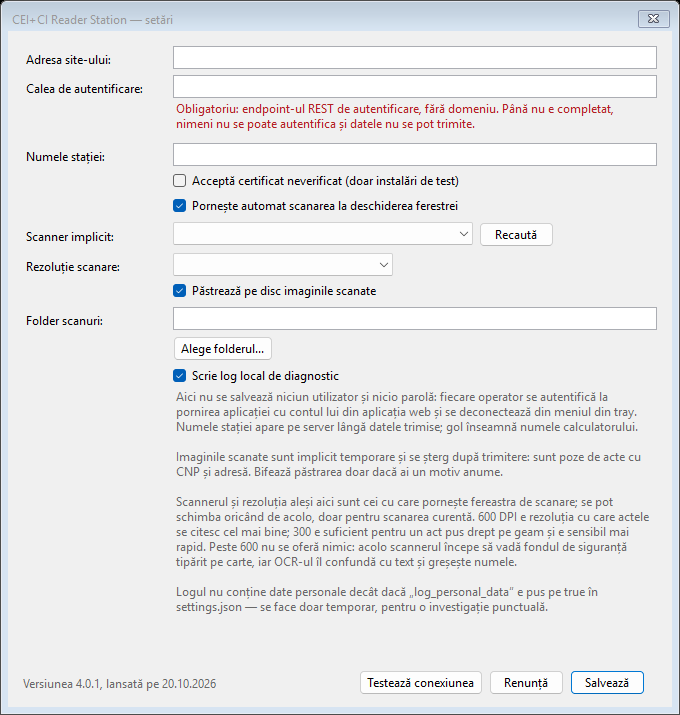
Task: Click the red Obligatoriu warning text
Action: coord(395,116)
